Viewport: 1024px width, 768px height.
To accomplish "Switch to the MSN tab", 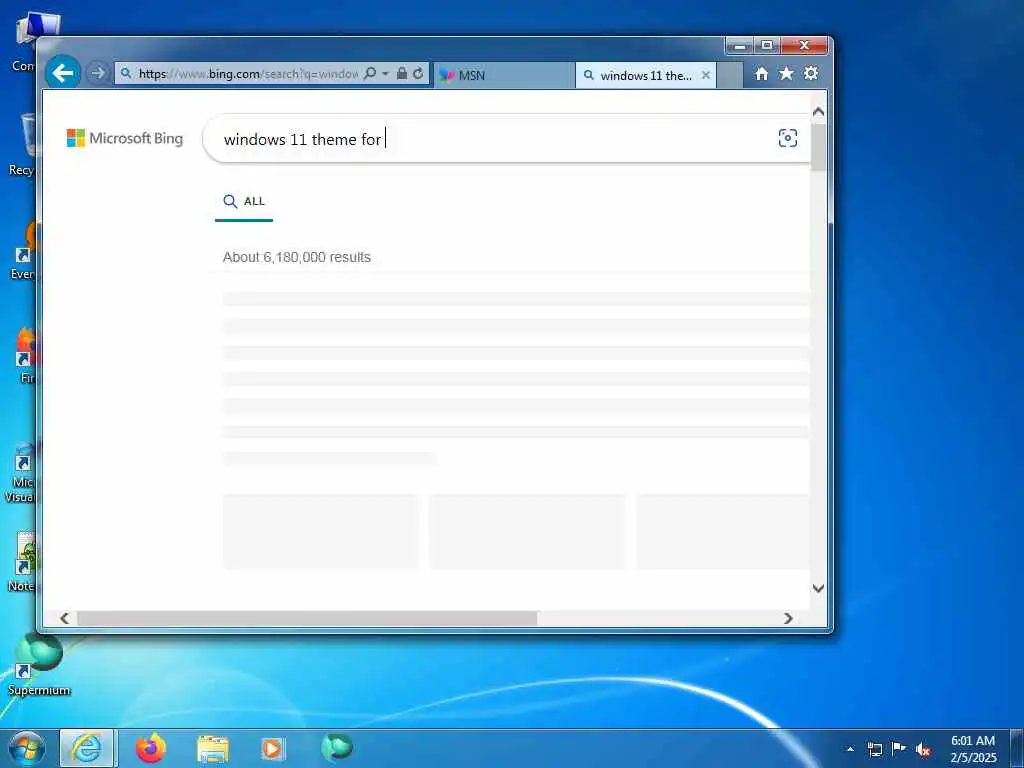I will coord(504,75).
